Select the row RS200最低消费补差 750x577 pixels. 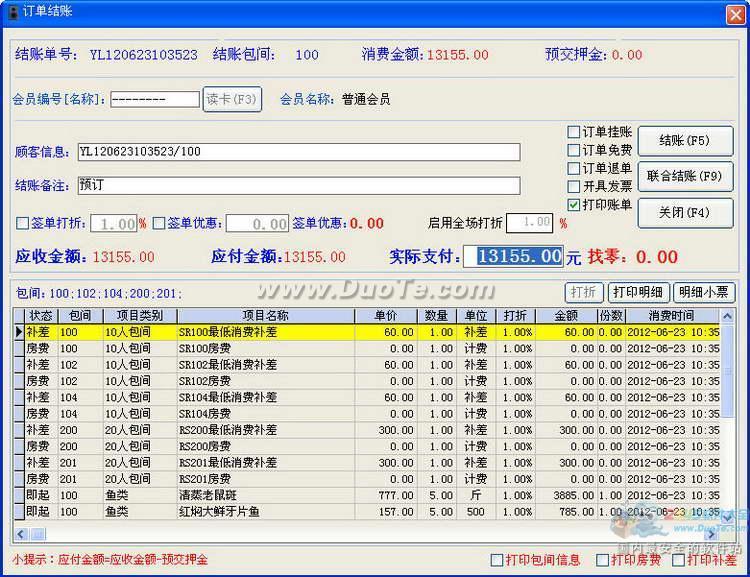[366, 430]
